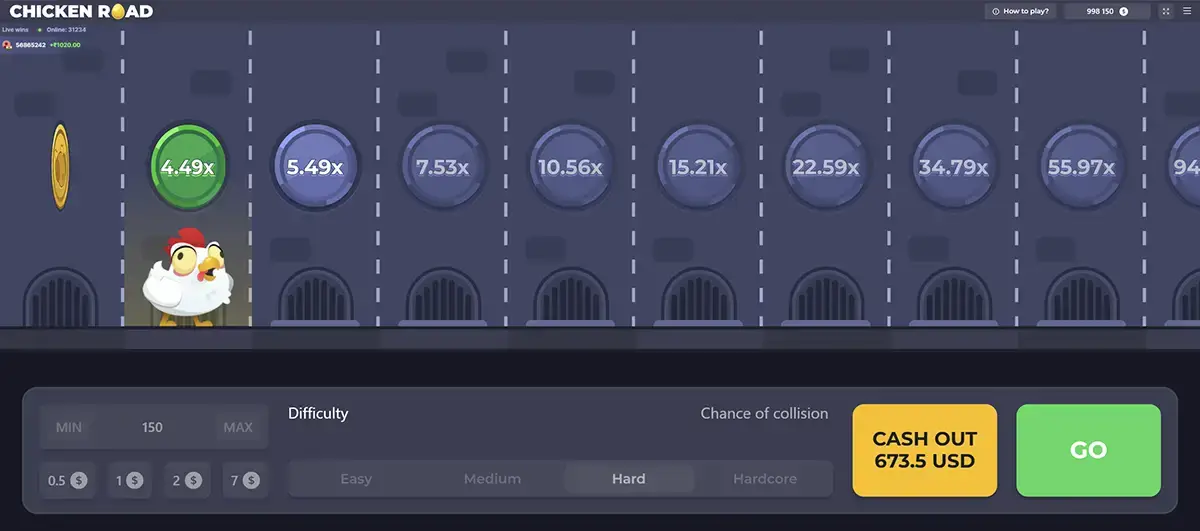
Task: Choose the 1 $ quick bet chip
Action: (x=129, y=481)
